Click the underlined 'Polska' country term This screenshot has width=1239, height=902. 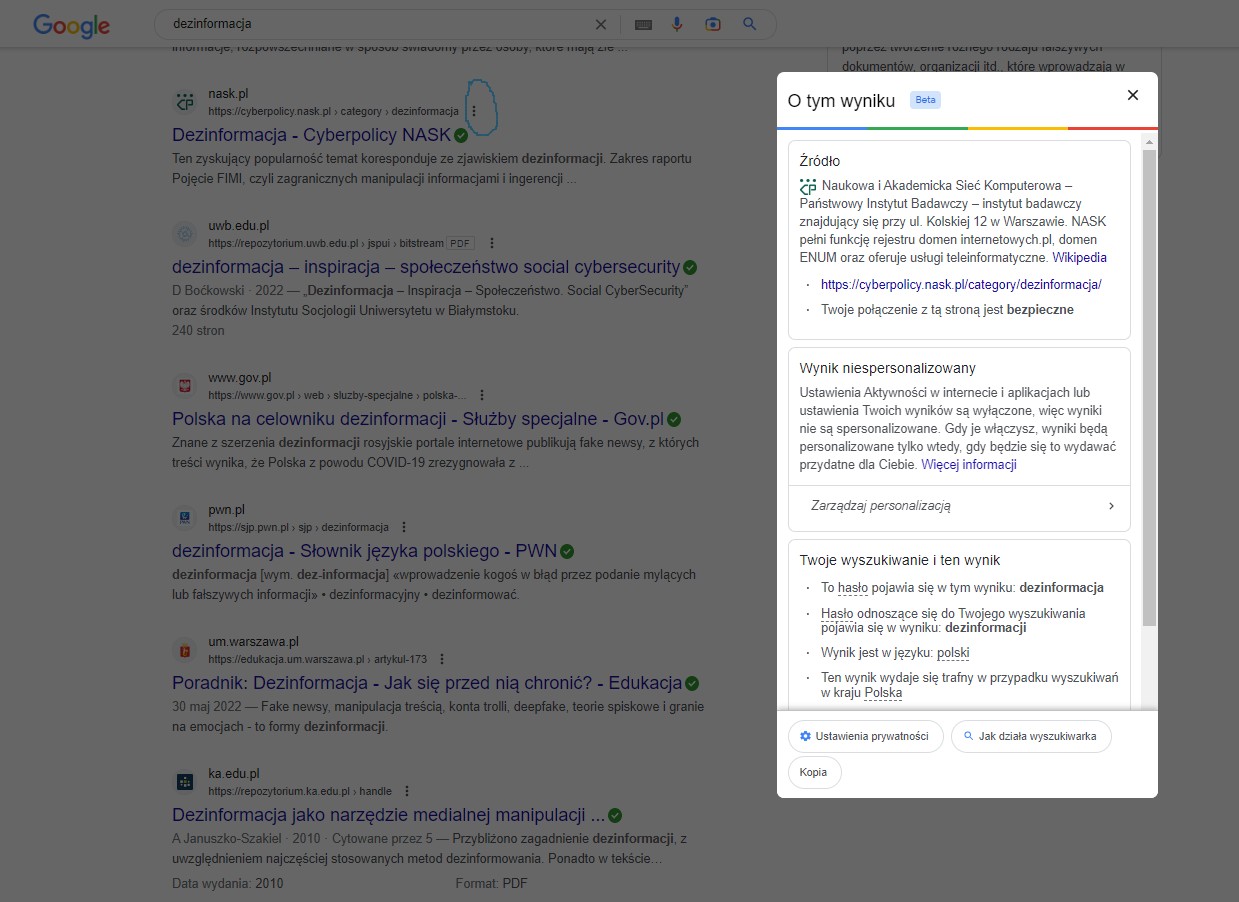click(x=883, y=693)
